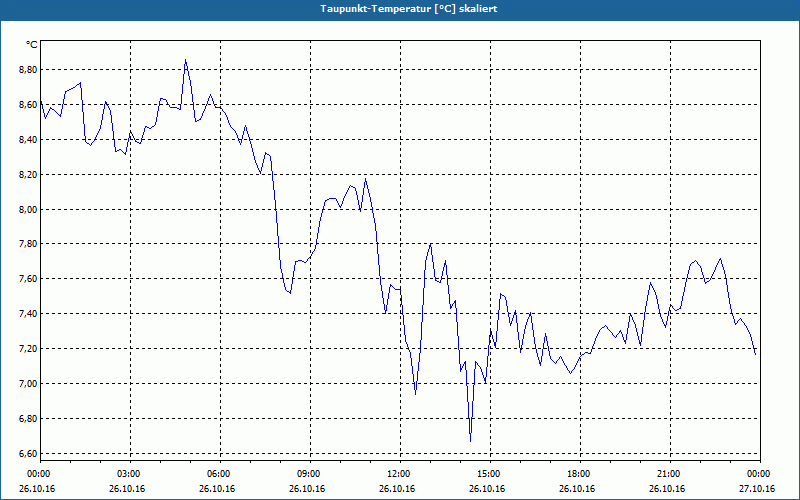Select the 7,00 y-axis value
The image size is (800, 500).
(x=28, y=384)
